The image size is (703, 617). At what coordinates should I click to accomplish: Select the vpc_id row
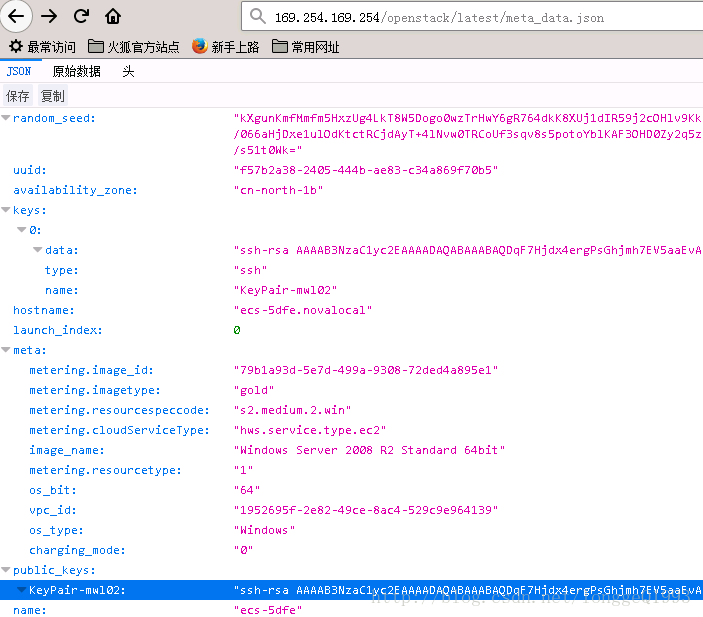(x=352, y=510)
